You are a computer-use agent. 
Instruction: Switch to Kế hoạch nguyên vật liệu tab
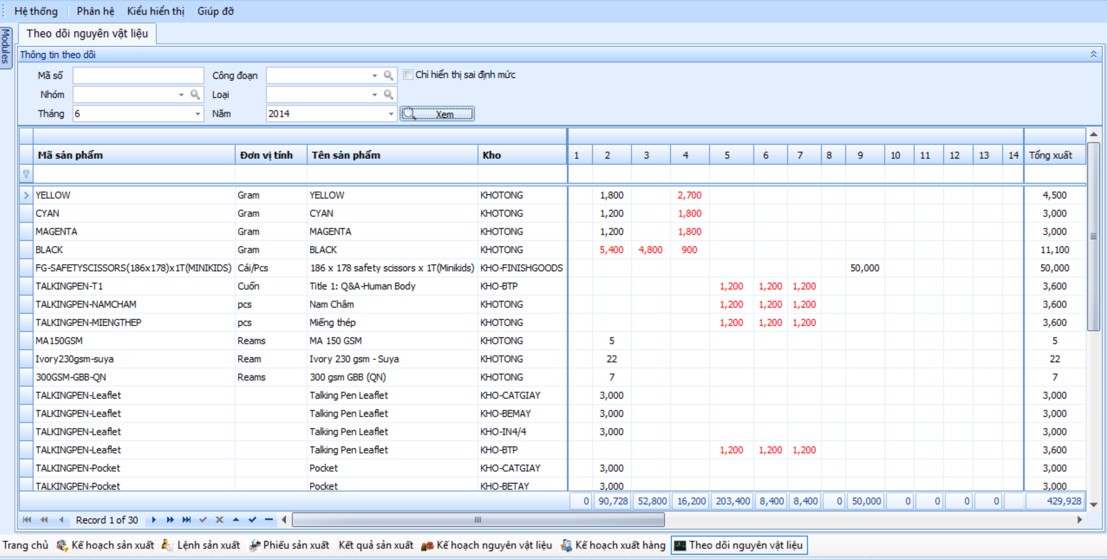click(486, 545)
